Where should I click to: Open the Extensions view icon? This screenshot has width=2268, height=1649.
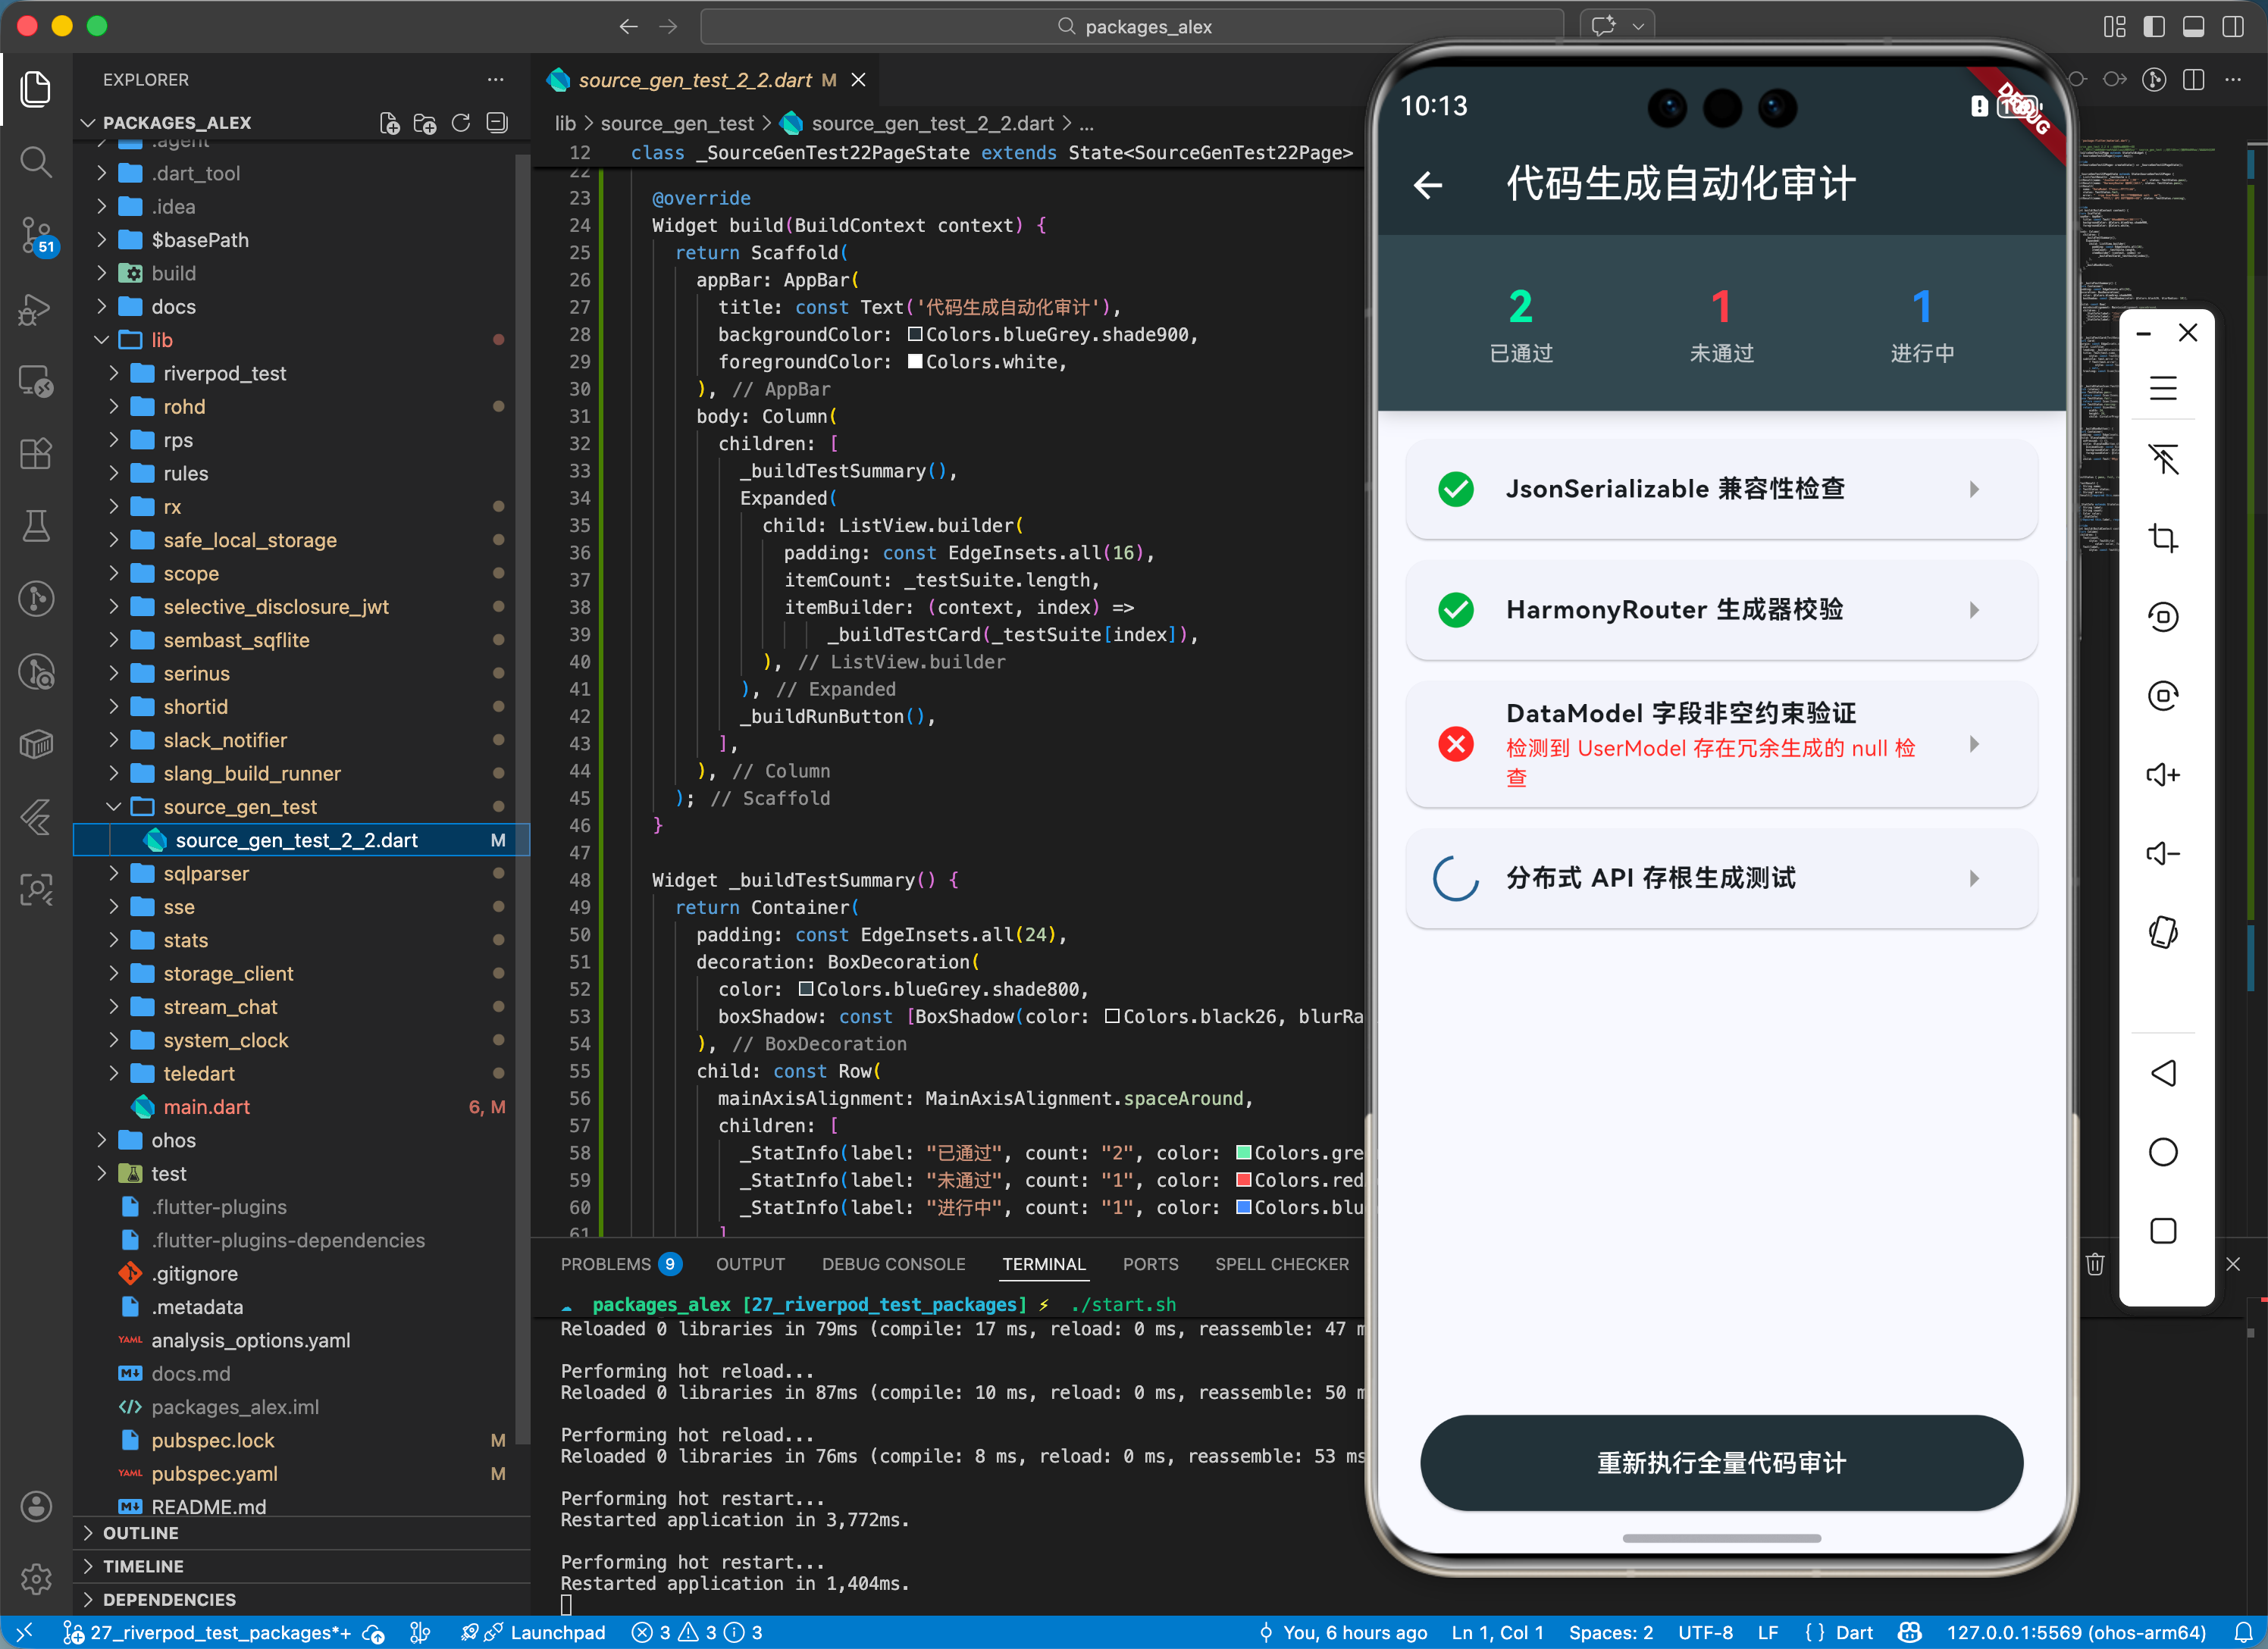pos(36,453)
